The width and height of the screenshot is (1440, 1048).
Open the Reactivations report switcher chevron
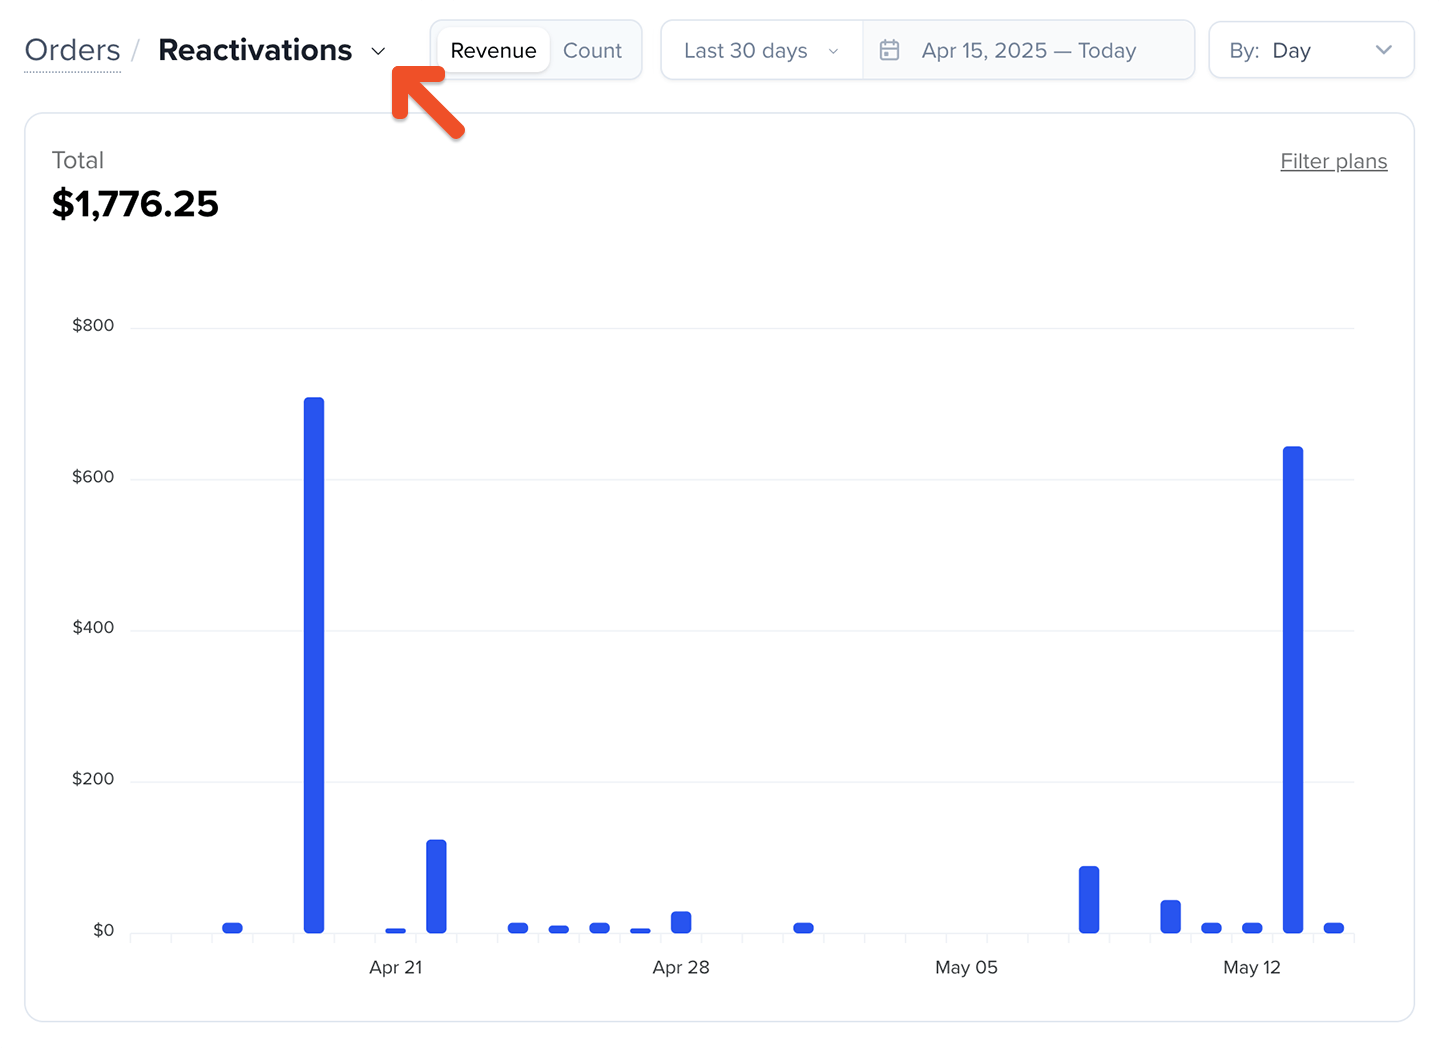pyautogui.click(x=378, y=50)
